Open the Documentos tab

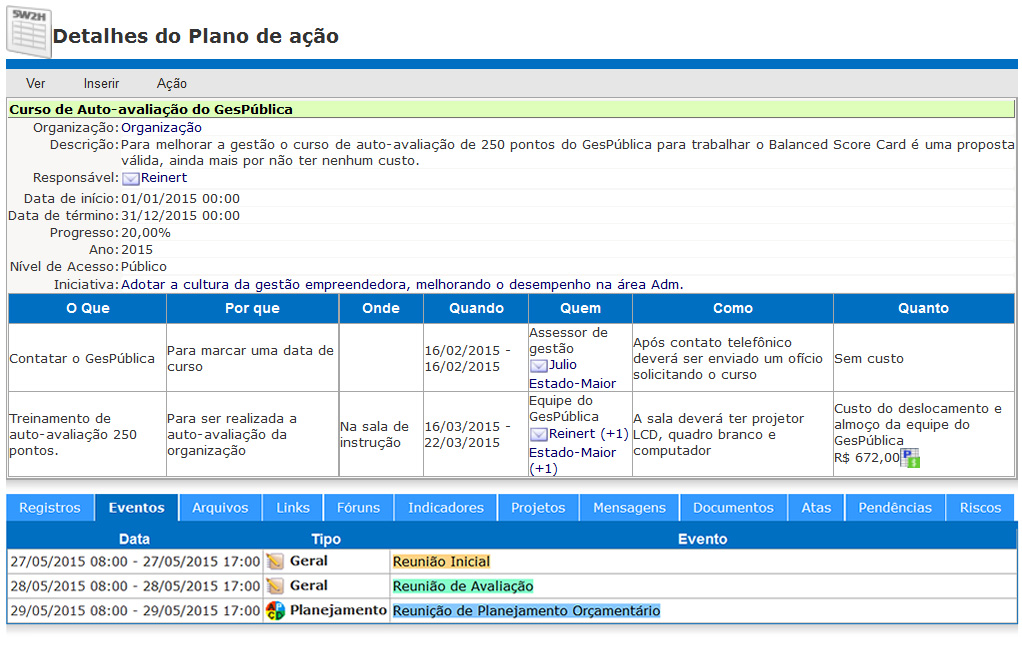(733, 508)
